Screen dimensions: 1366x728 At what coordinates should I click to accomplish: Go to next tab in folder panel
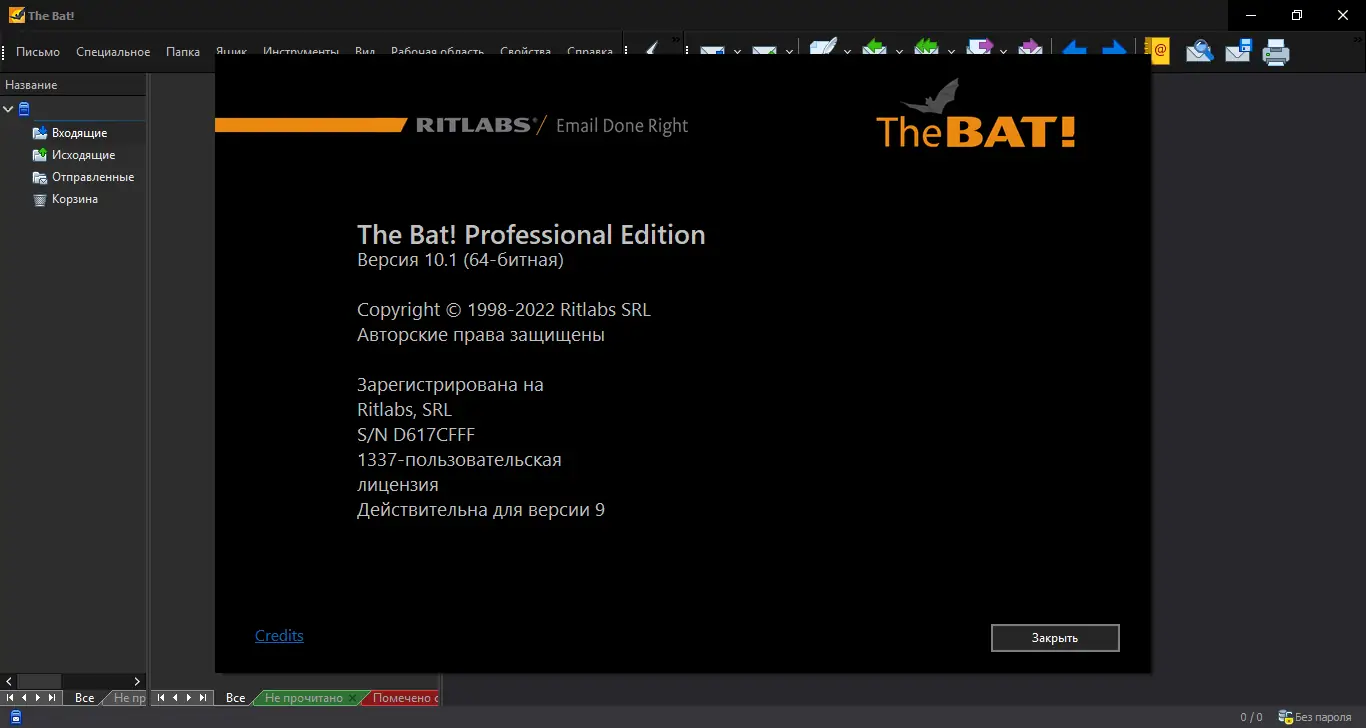(x=38, y=697)
